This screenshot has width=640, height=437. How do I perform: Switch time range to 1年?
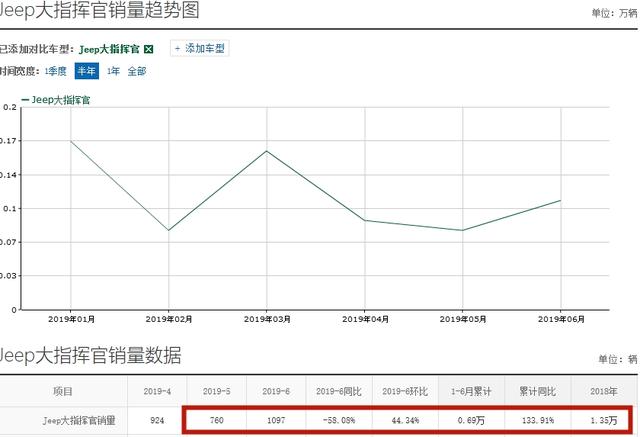[113, 71]
